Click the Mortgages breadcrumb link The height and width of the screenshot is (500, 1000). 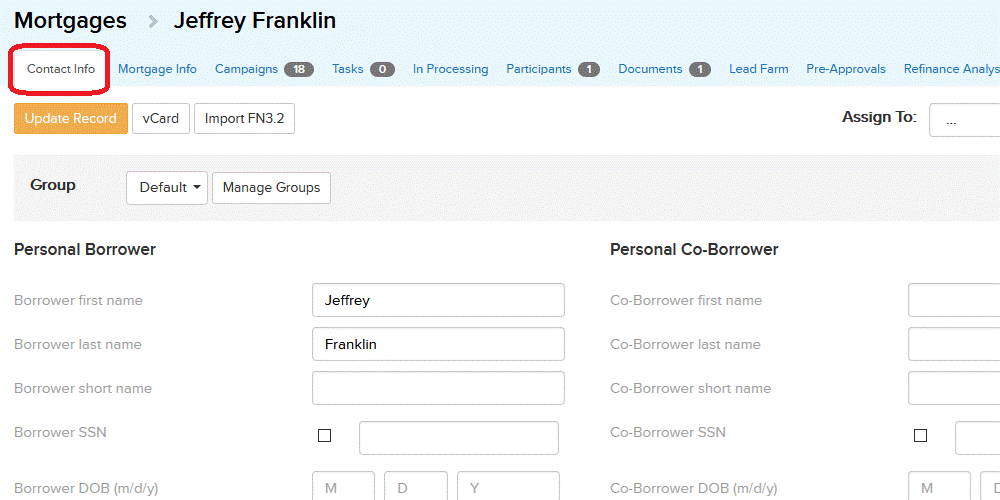[x=70, y=20]
